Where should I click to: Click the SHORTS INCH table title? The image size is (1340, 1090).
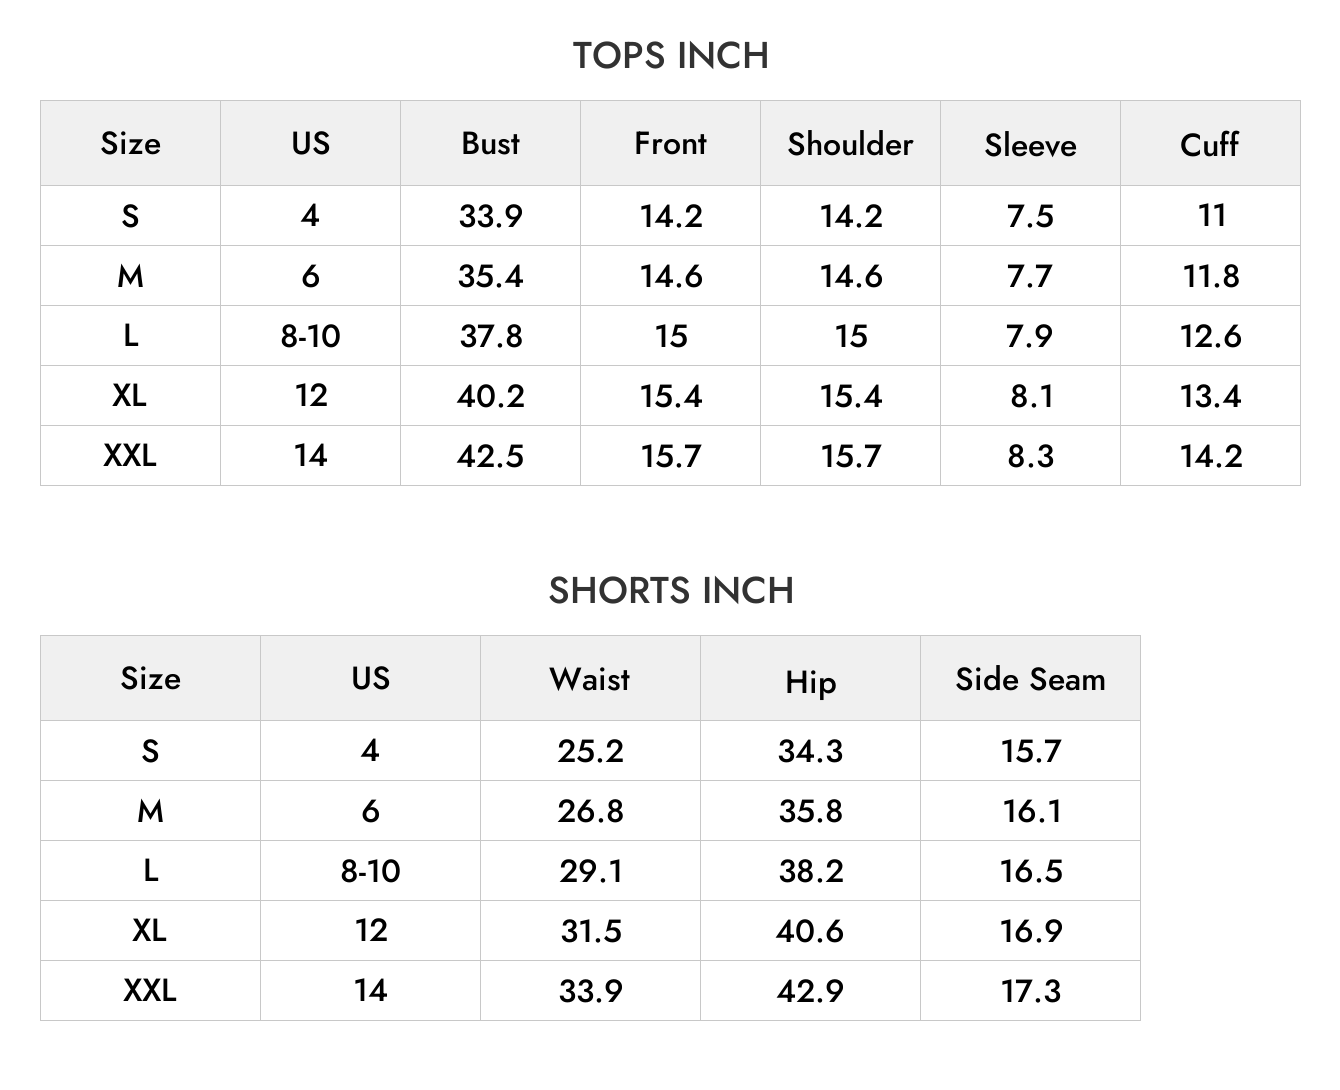tap(670, 590)
